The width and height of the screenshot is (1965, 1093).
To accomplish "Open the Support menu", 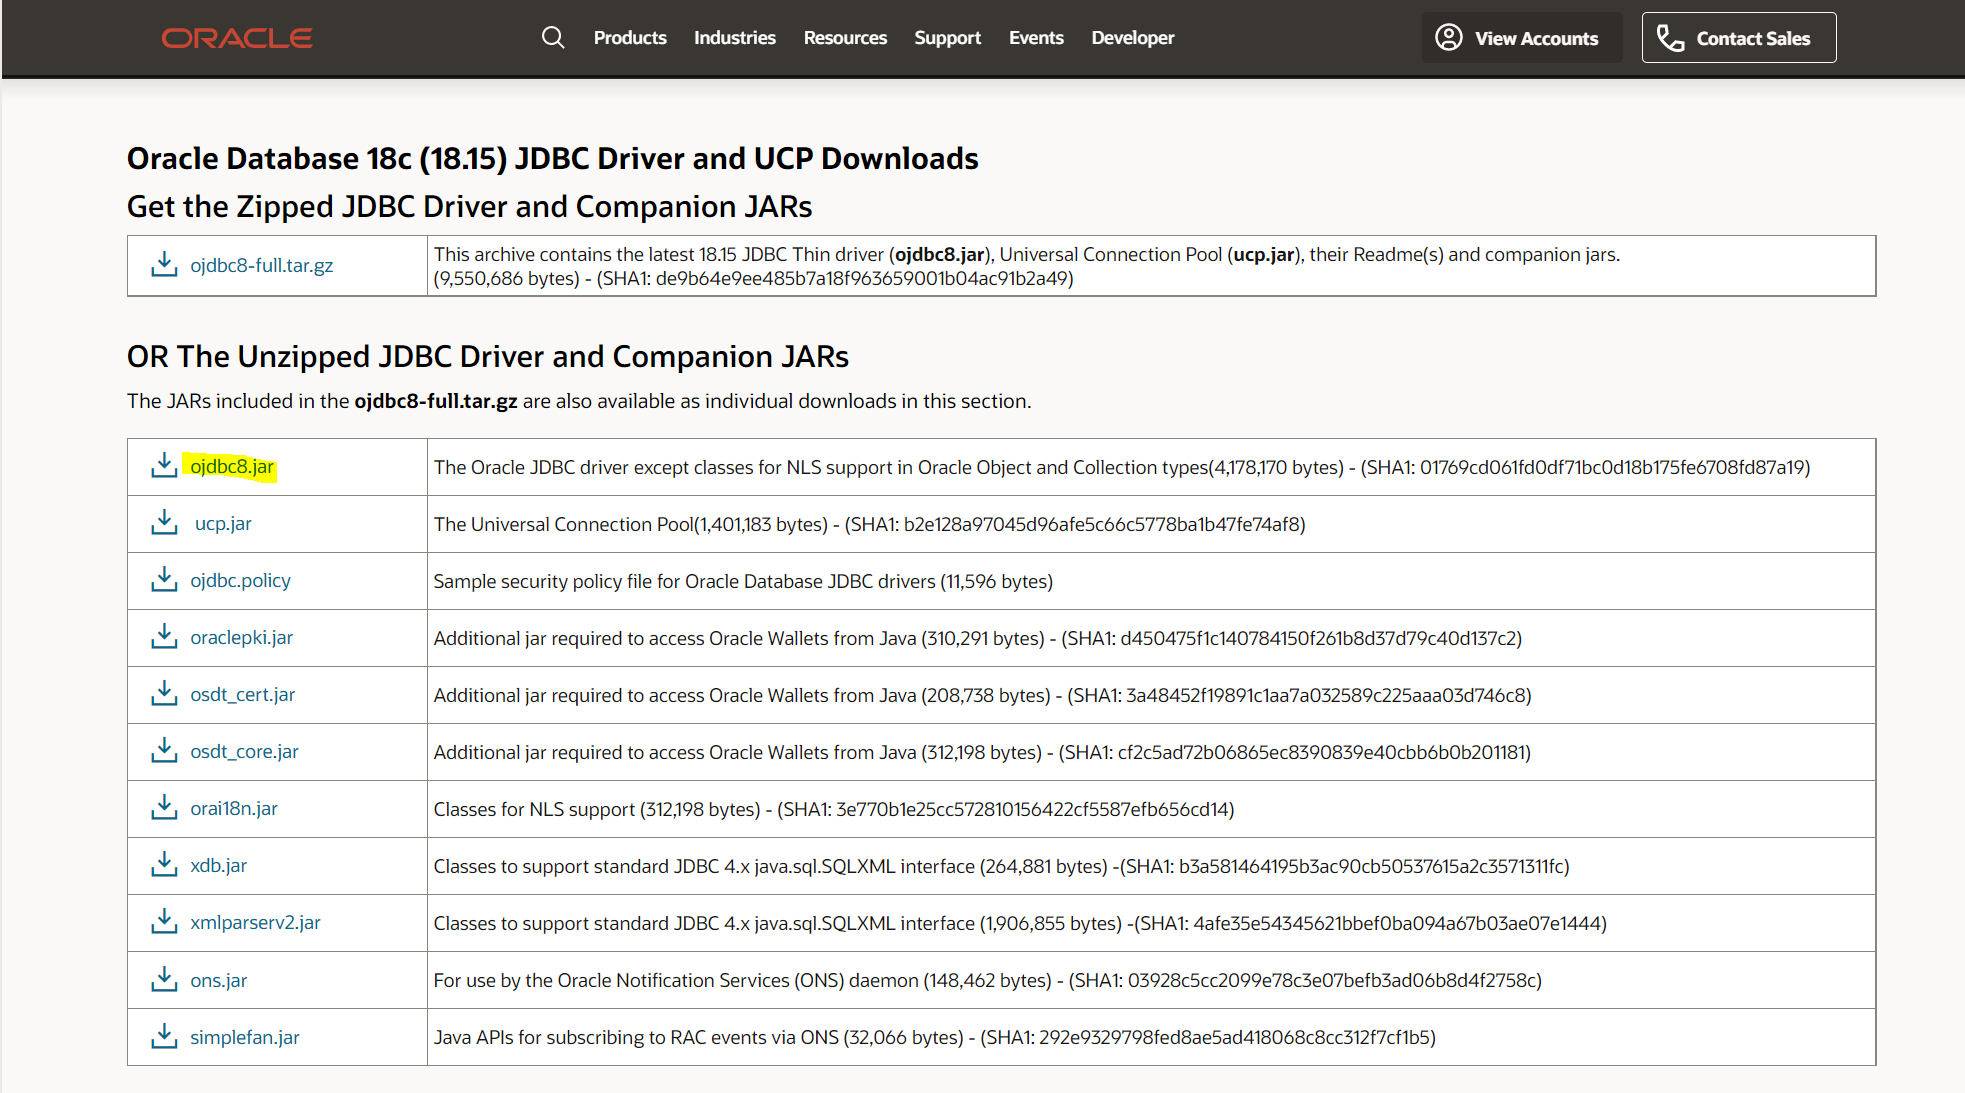I will point(947,38).
